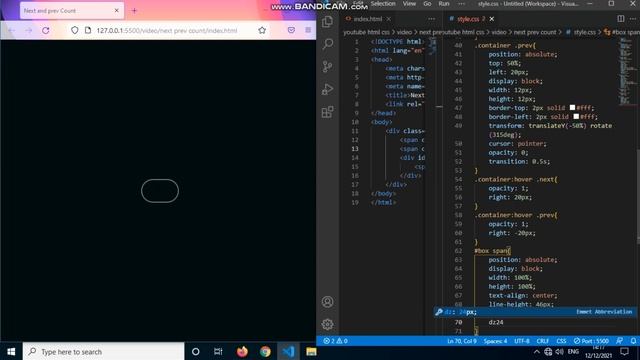
Task: Launch Chrome from the taskbar
Action: [265, 351]
